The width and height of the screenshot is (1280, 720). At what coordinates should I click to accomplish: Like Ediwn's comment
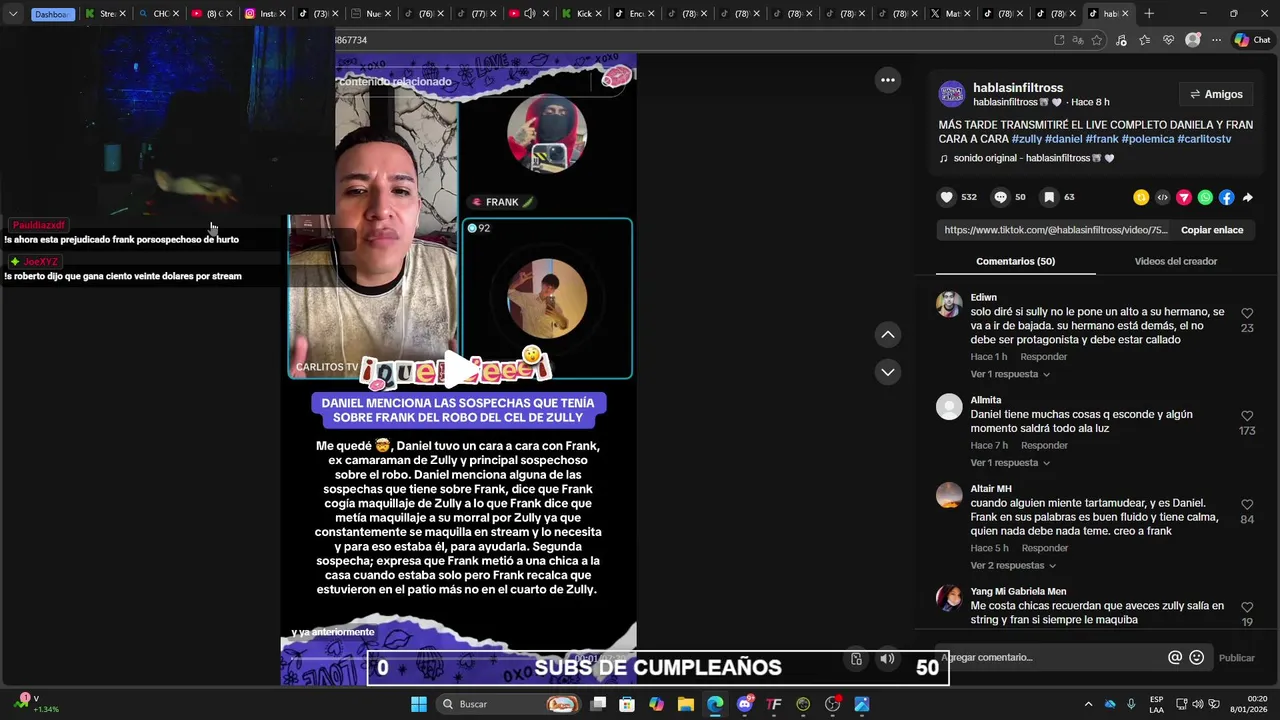click(1247, 313)
